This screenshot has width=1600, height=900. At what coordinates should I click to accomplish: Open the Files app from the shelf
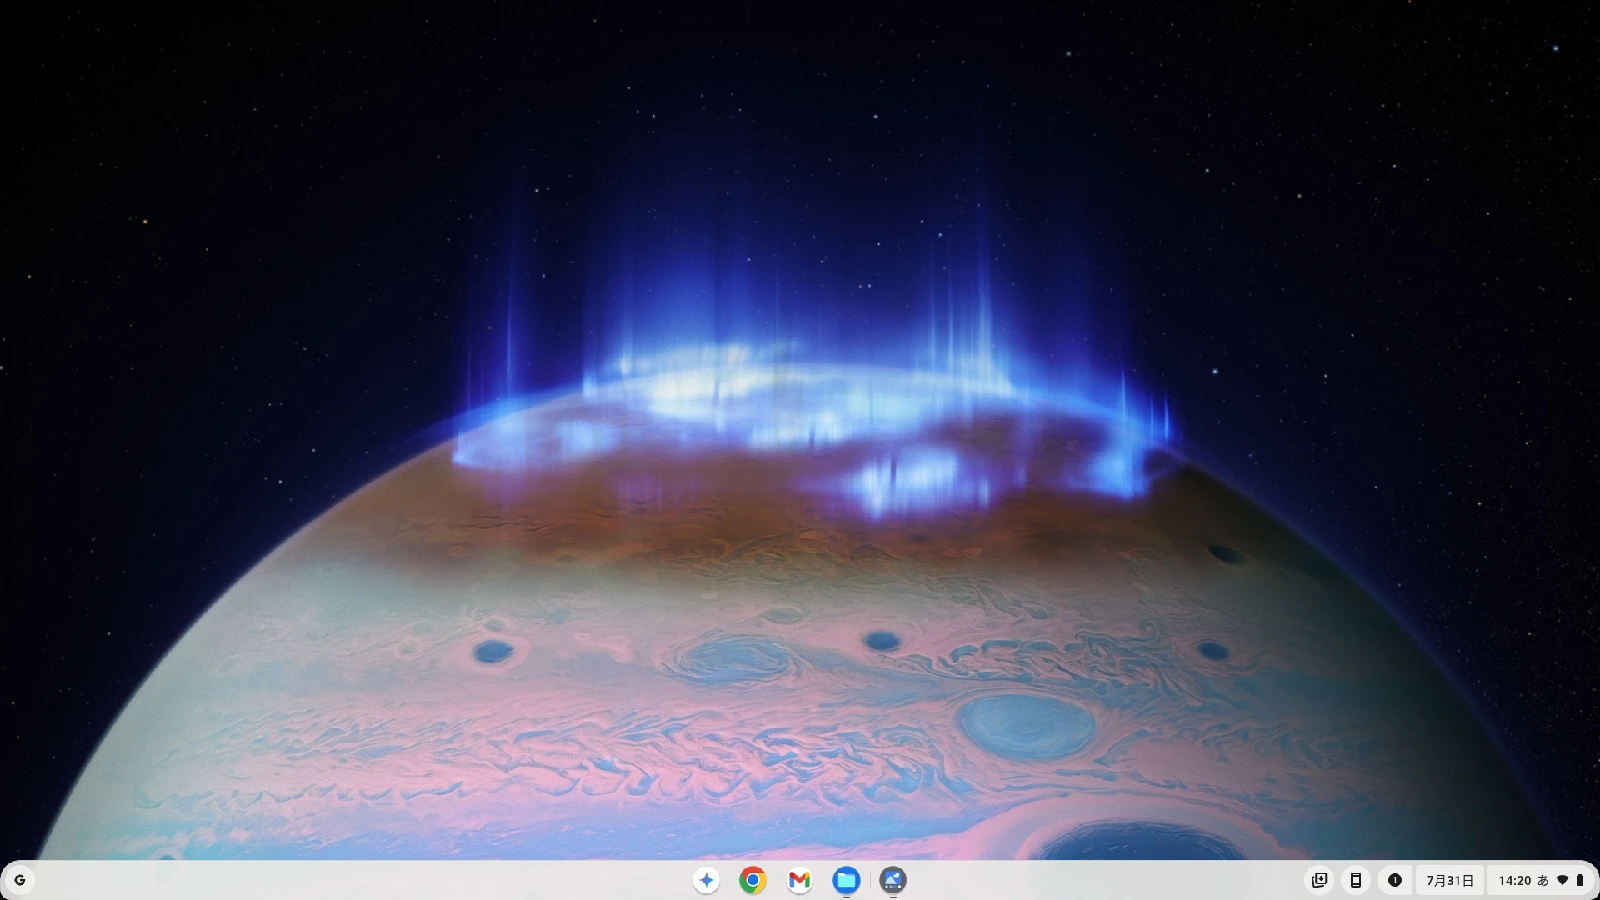846,880
